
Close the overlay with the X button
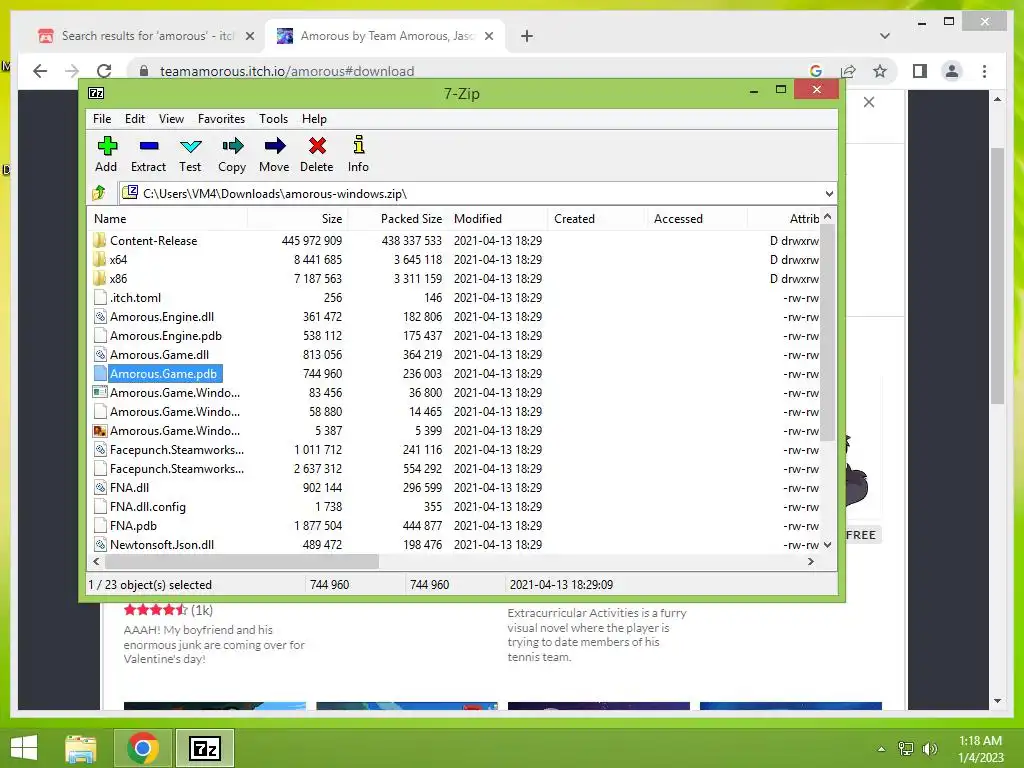coord(869,102)
